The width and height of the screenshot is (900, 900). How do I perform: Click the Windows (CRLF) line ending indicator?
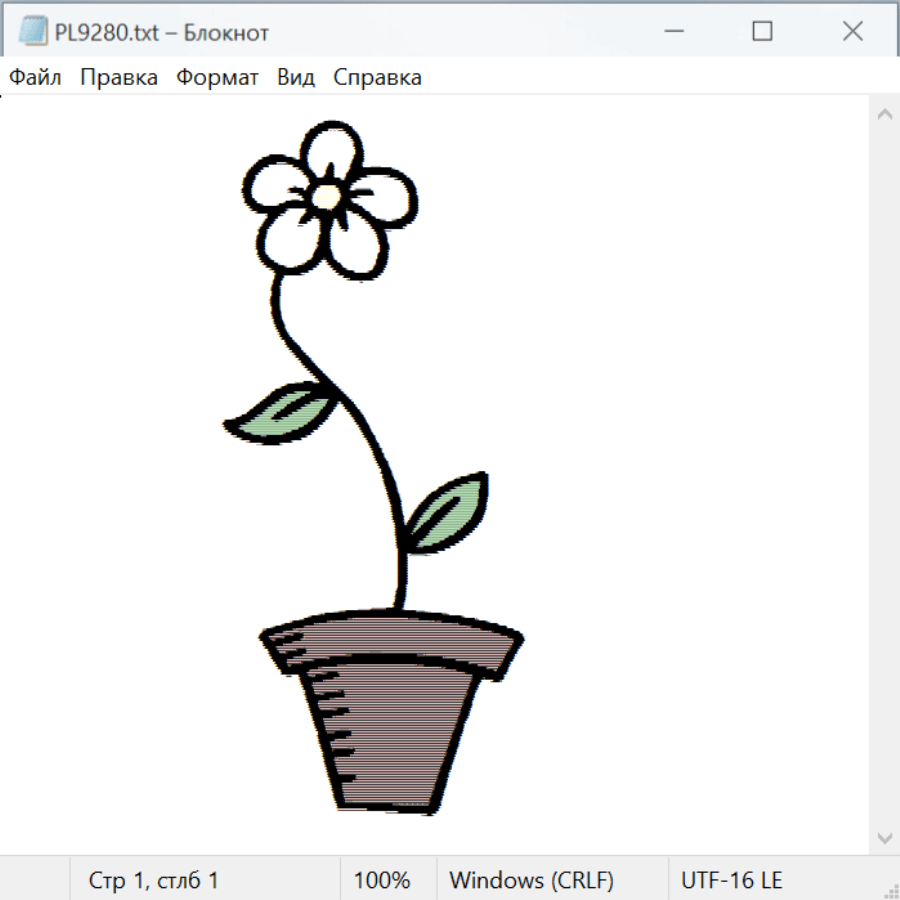pyautogui.click(x=531, y=880)
